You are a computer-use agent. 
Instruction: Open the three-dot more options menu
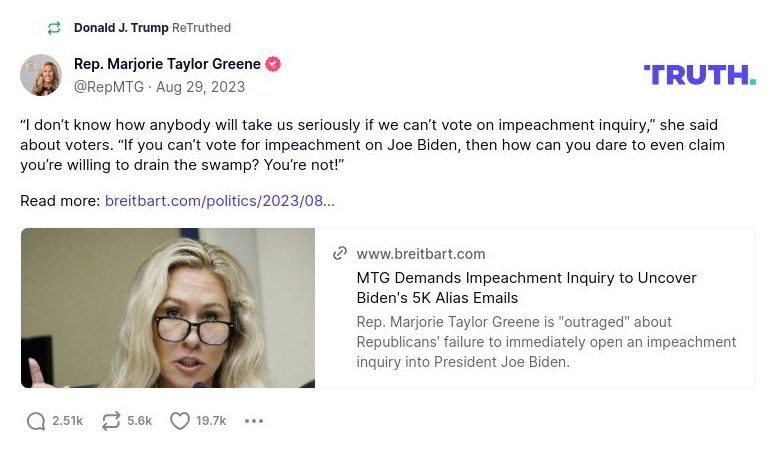pyautogui.click(x=254, y=421)
